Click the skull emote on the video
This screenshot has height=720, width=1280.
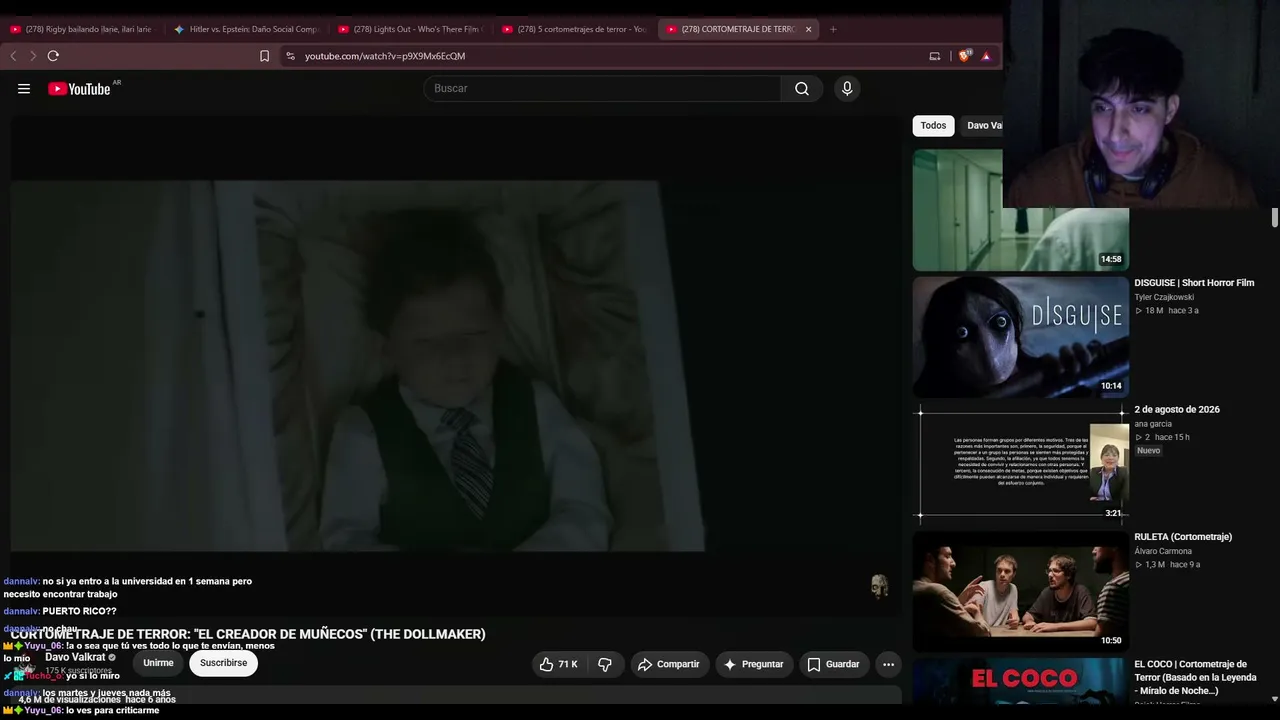[x=879, y=586]
